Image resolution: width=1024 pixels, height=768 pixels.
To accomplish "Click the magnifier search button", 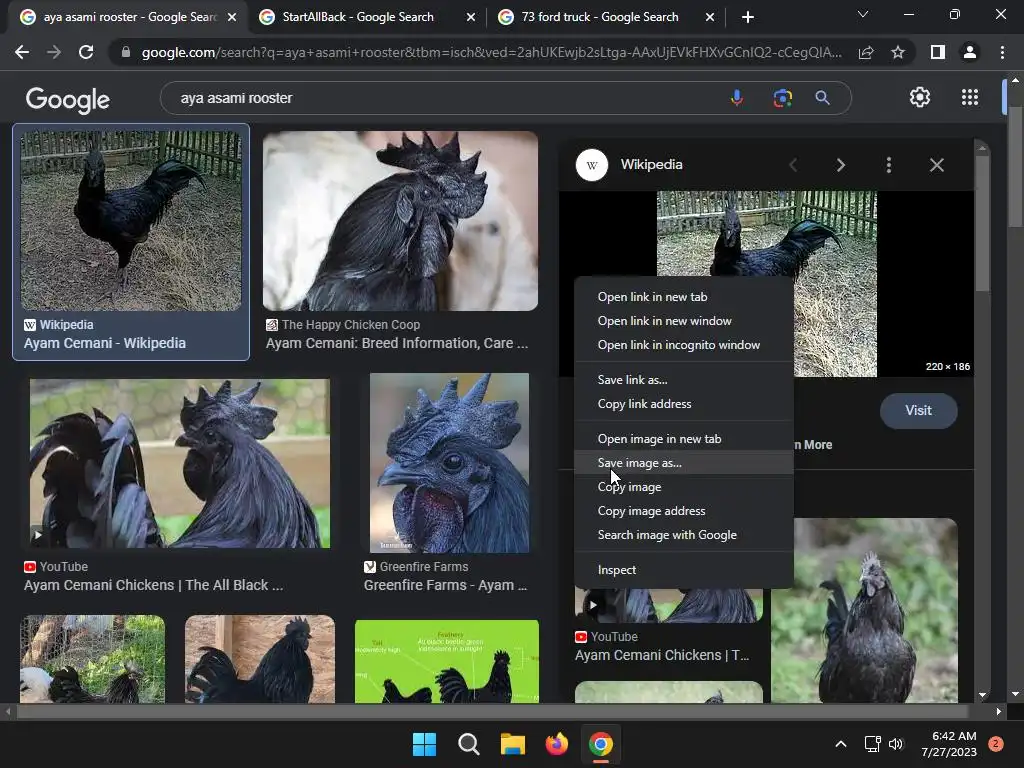I will click(823, 98).
